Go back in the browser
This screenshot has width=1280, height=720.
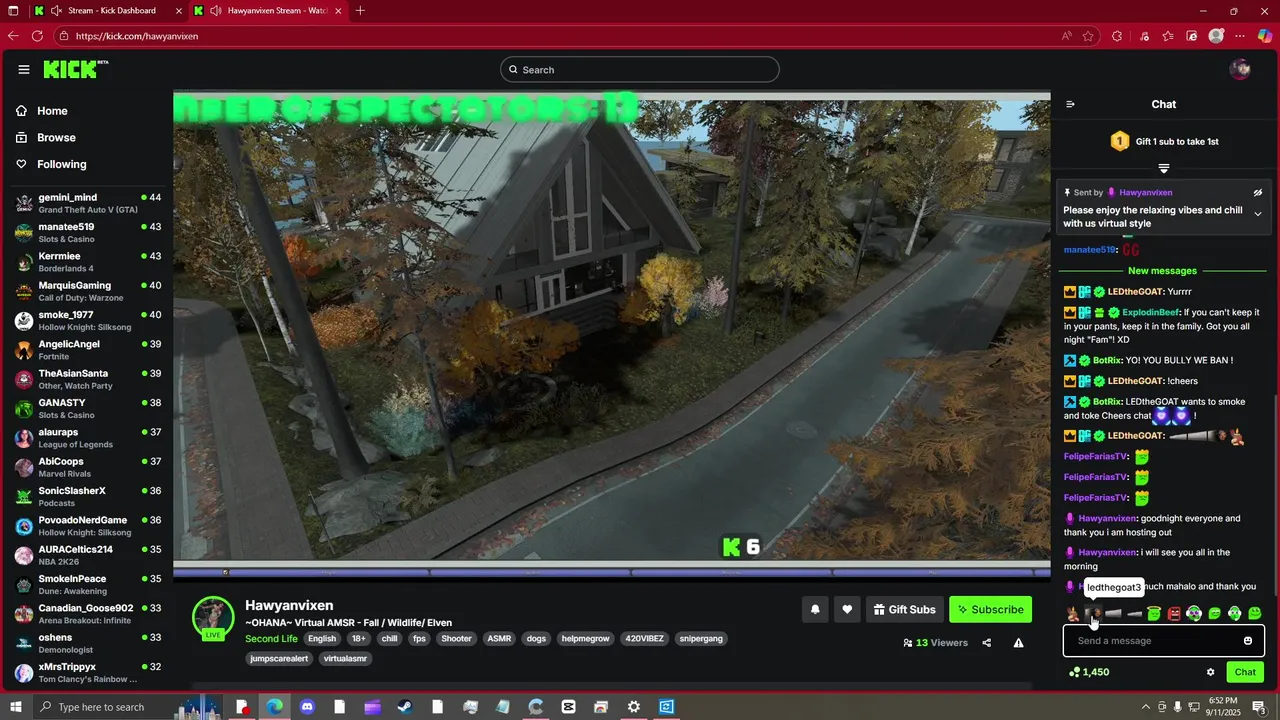click(13, 36)
